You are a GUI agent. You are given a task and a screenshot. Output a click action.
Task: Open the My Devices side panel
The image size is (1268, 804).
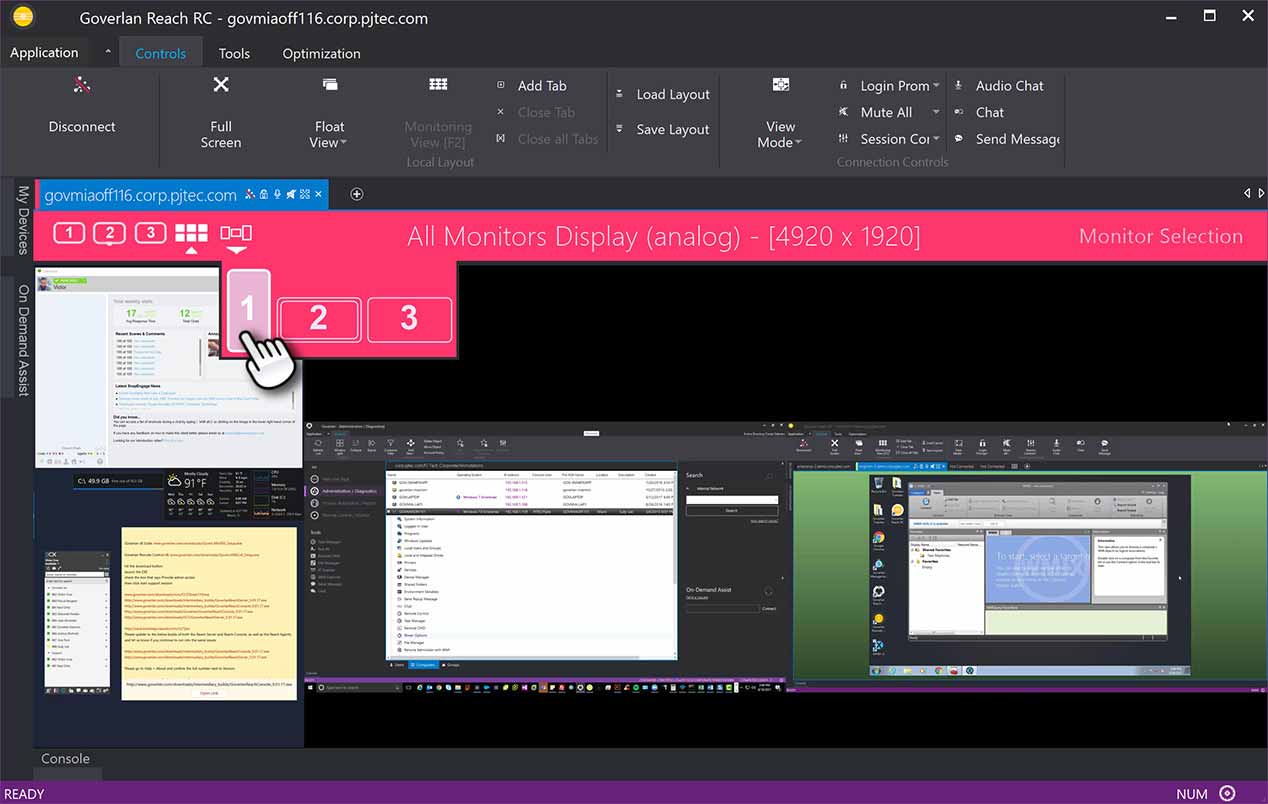(x=23, y=220)
